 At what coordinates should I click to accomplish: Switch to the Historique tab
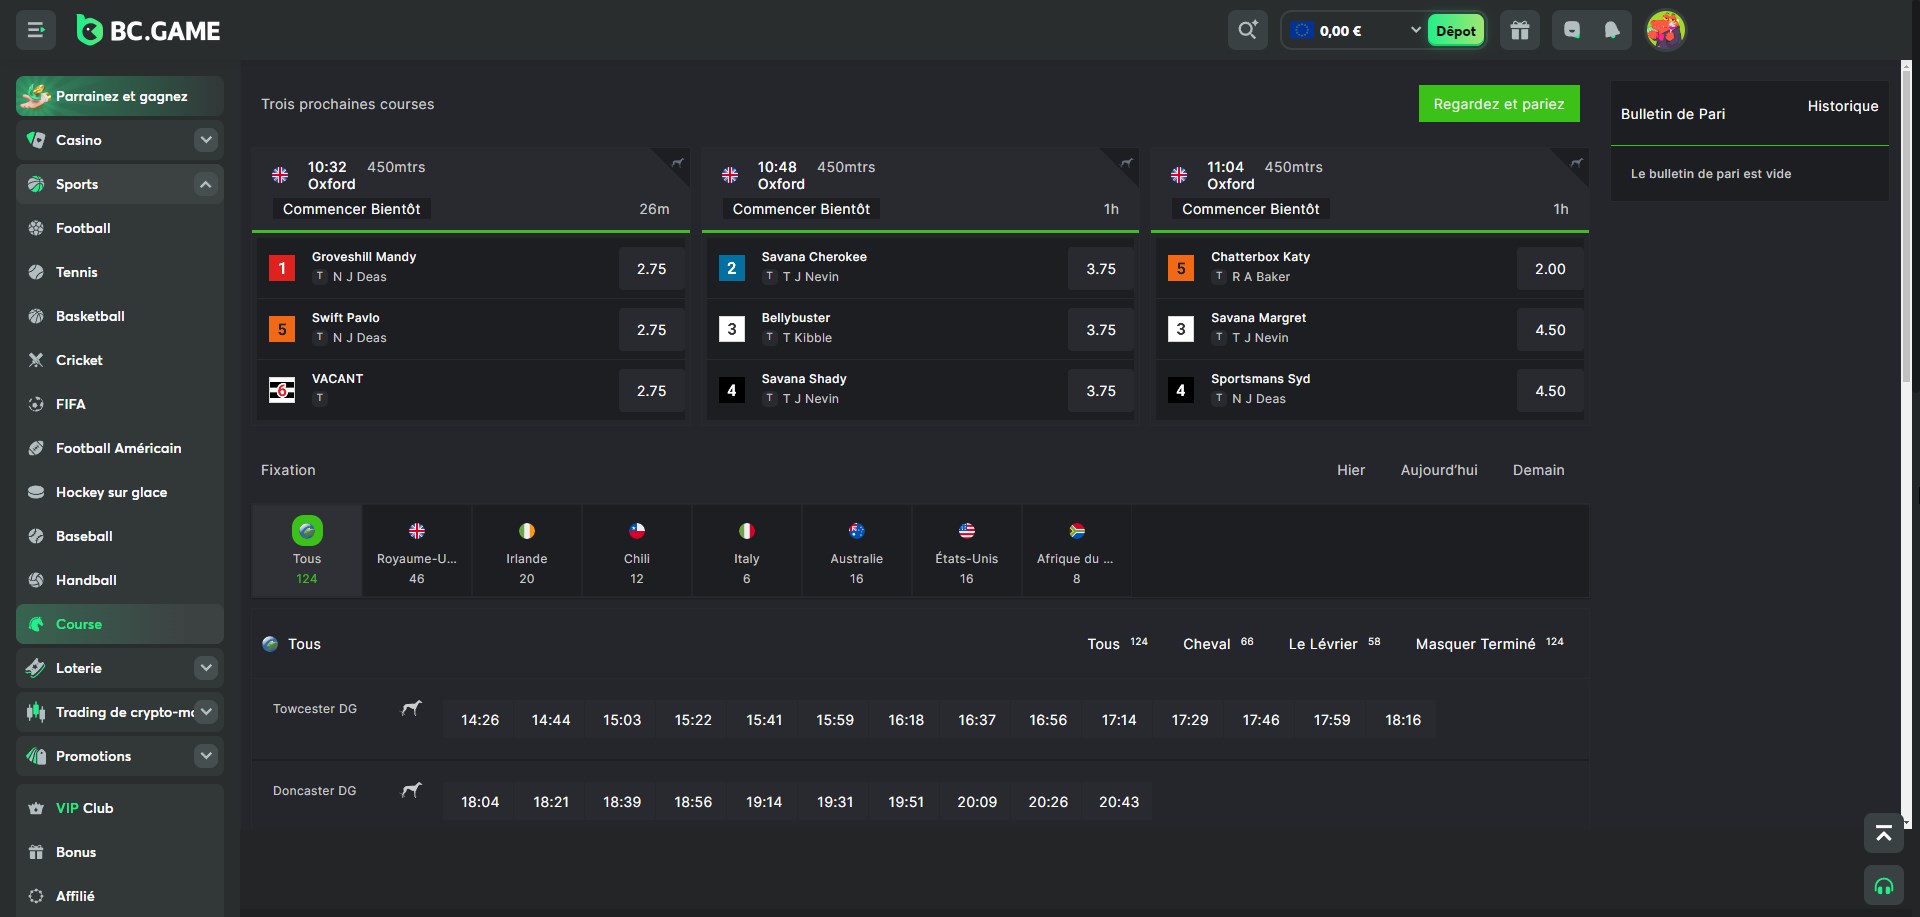(x=1842, y=106)
